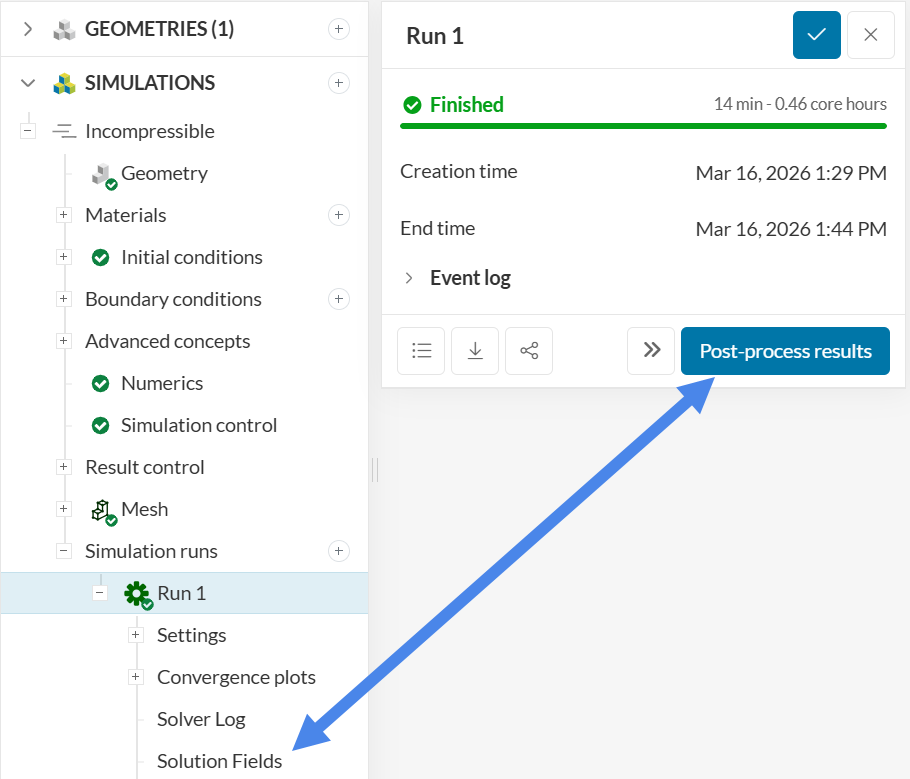
Task: Select Solver Log tree item
Action: (x=201, y=719)
